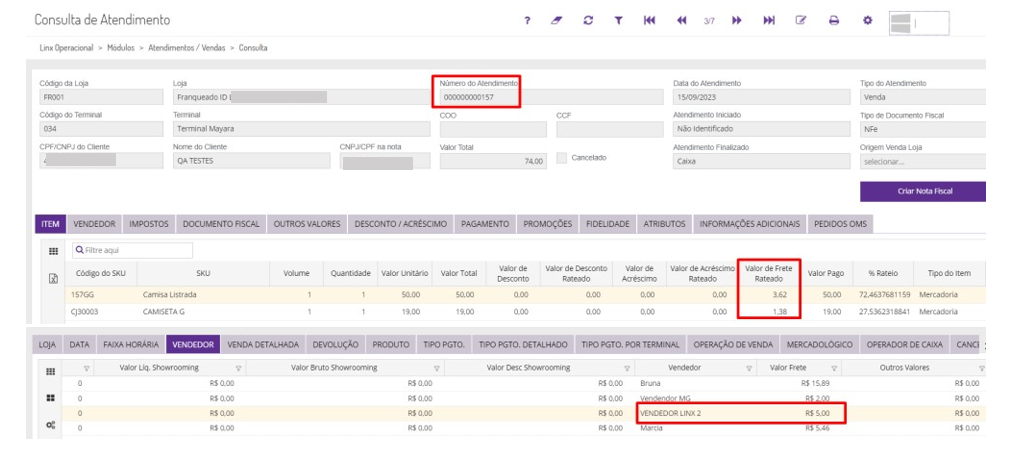Click Linx Operacional breadcrumb link
Screen dimensions: 1011x458
66,48
